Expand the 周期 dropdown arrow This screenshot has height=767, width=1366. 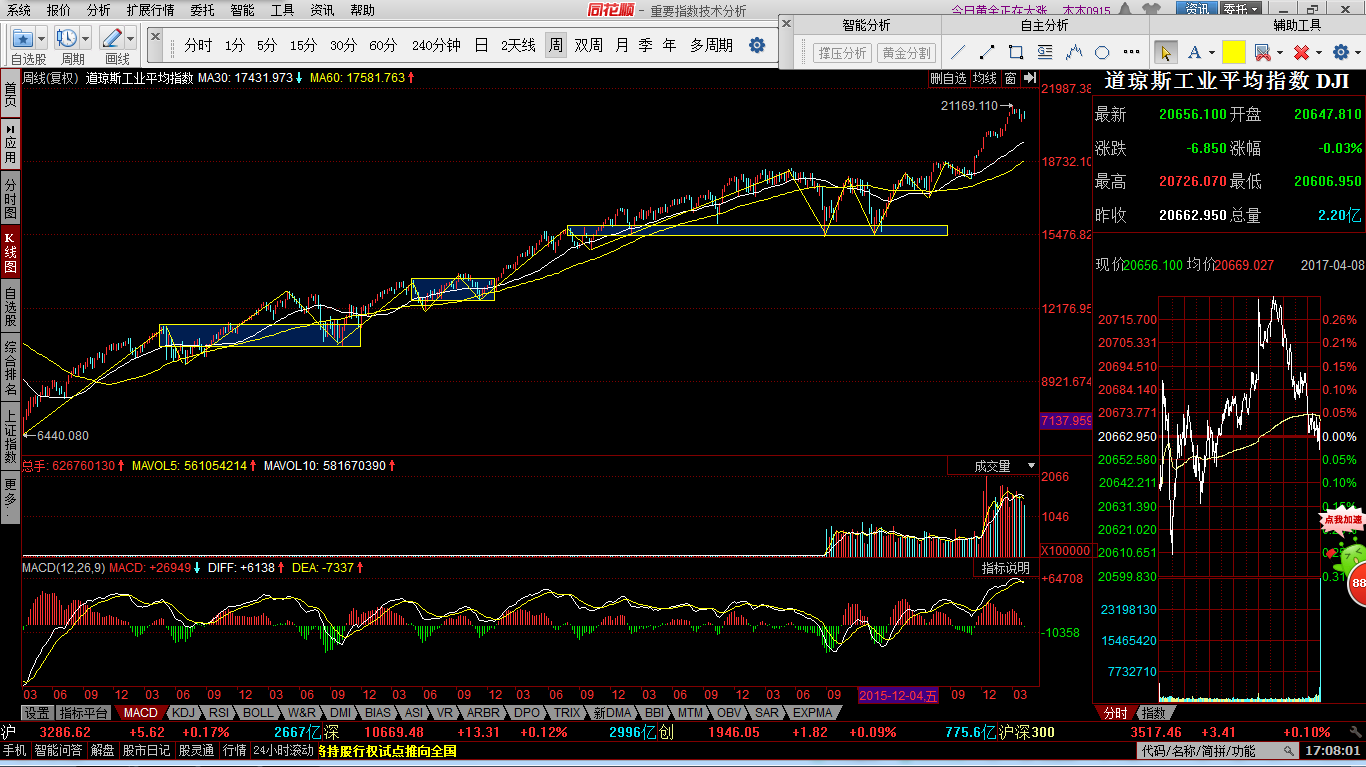click(86, 38)
